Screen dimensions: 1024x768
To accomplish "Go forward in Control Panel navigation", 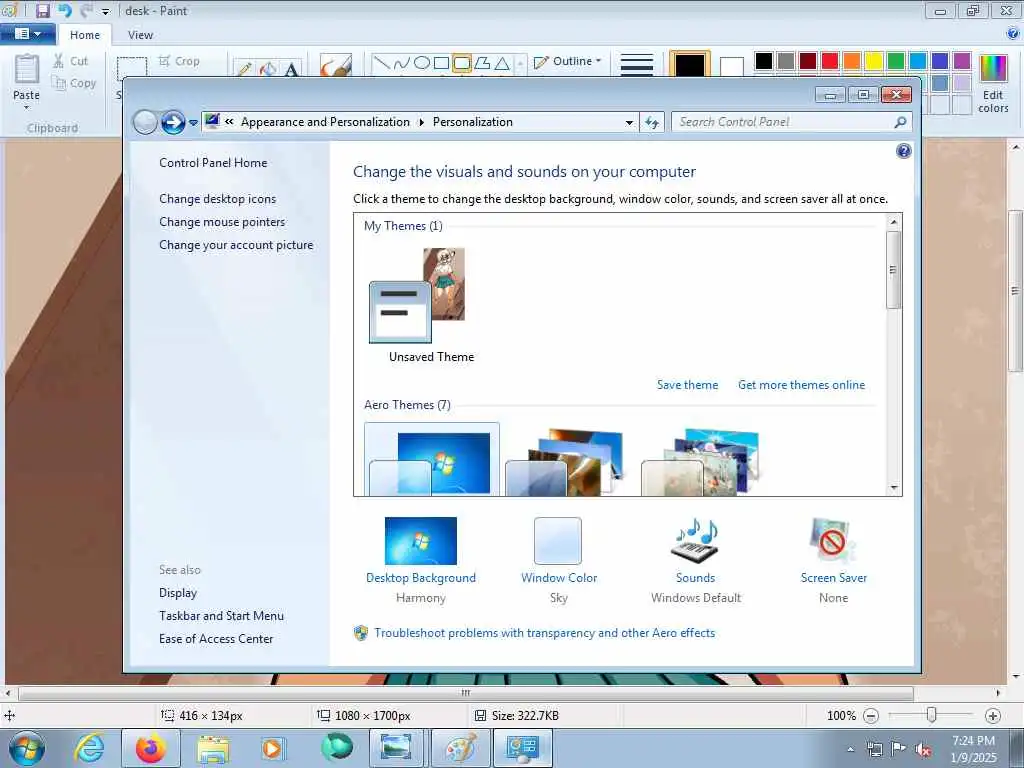I will point(173,122).
